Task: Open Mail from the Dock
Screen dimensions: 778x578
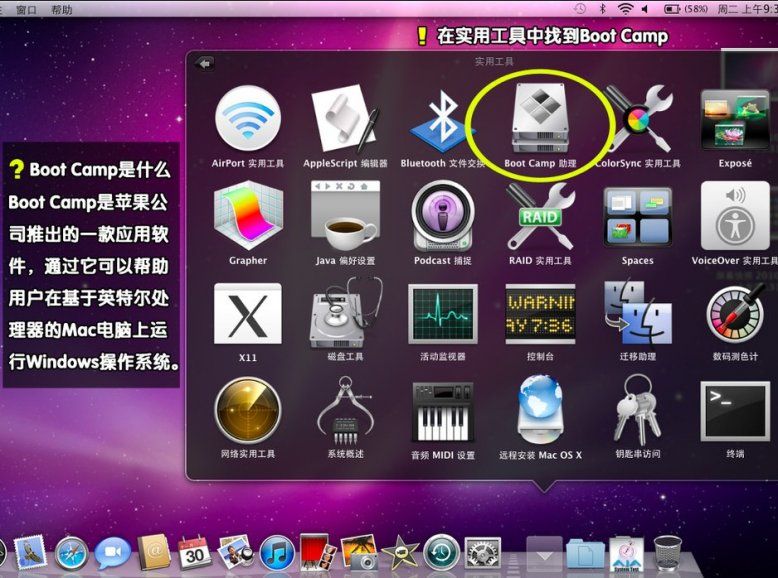Action: tap(30, 553)
